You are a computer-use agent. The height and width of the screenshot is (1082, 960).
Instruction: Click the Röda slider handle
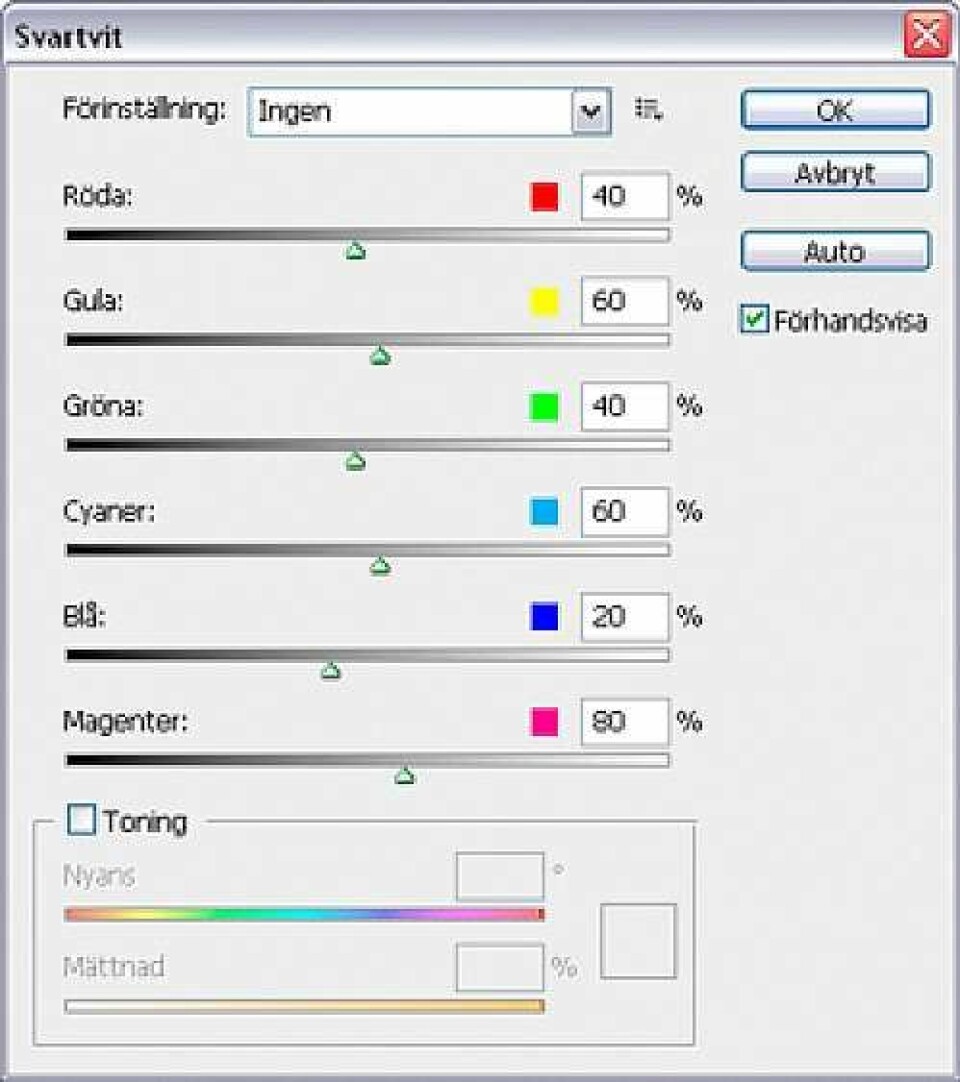click(355, 251)
